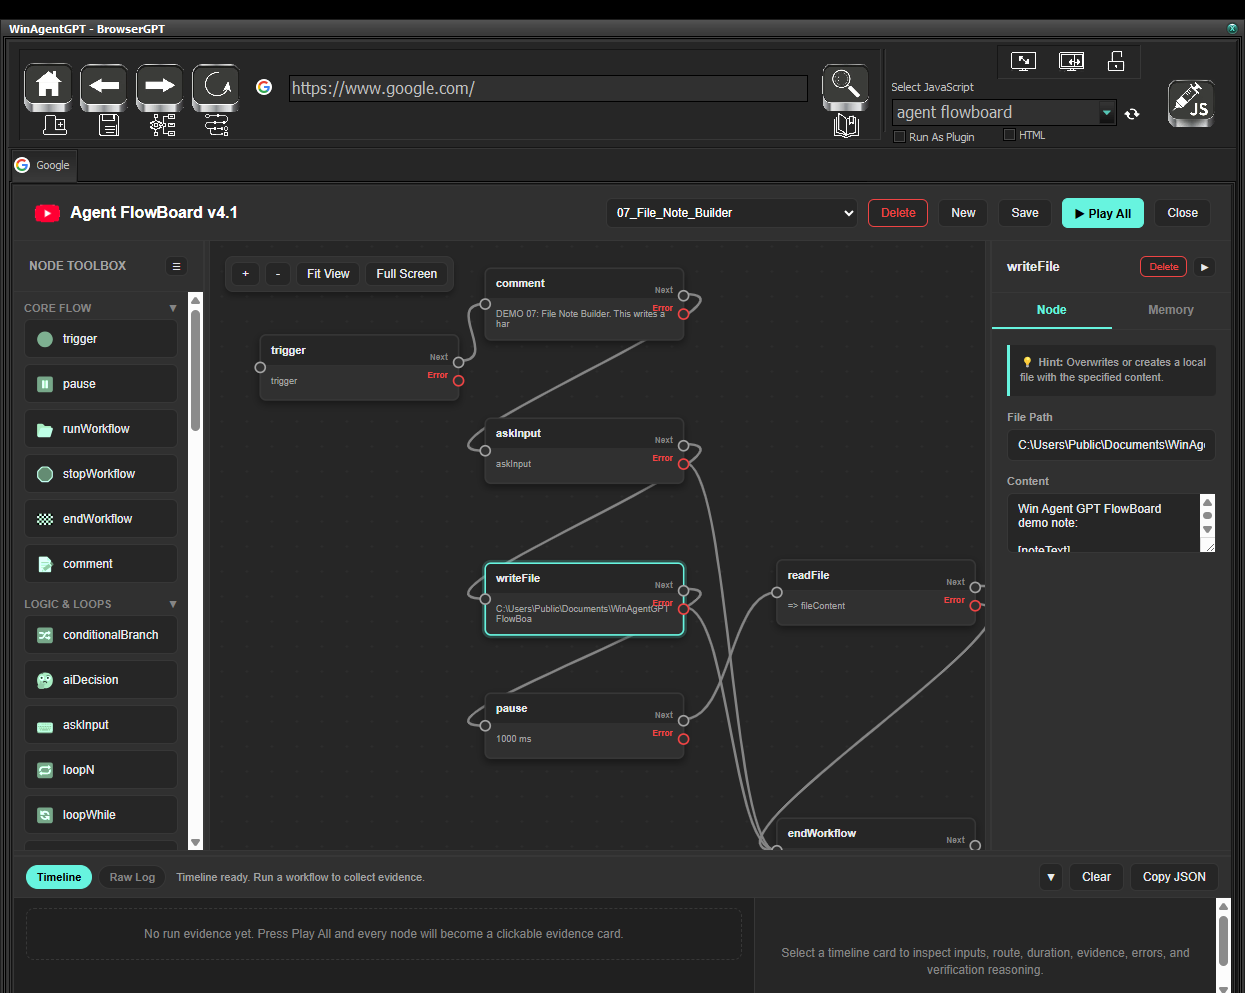Navigate back with the left arrow
1245x993 pixels.
pyautogui.click(x=104, y=86)
